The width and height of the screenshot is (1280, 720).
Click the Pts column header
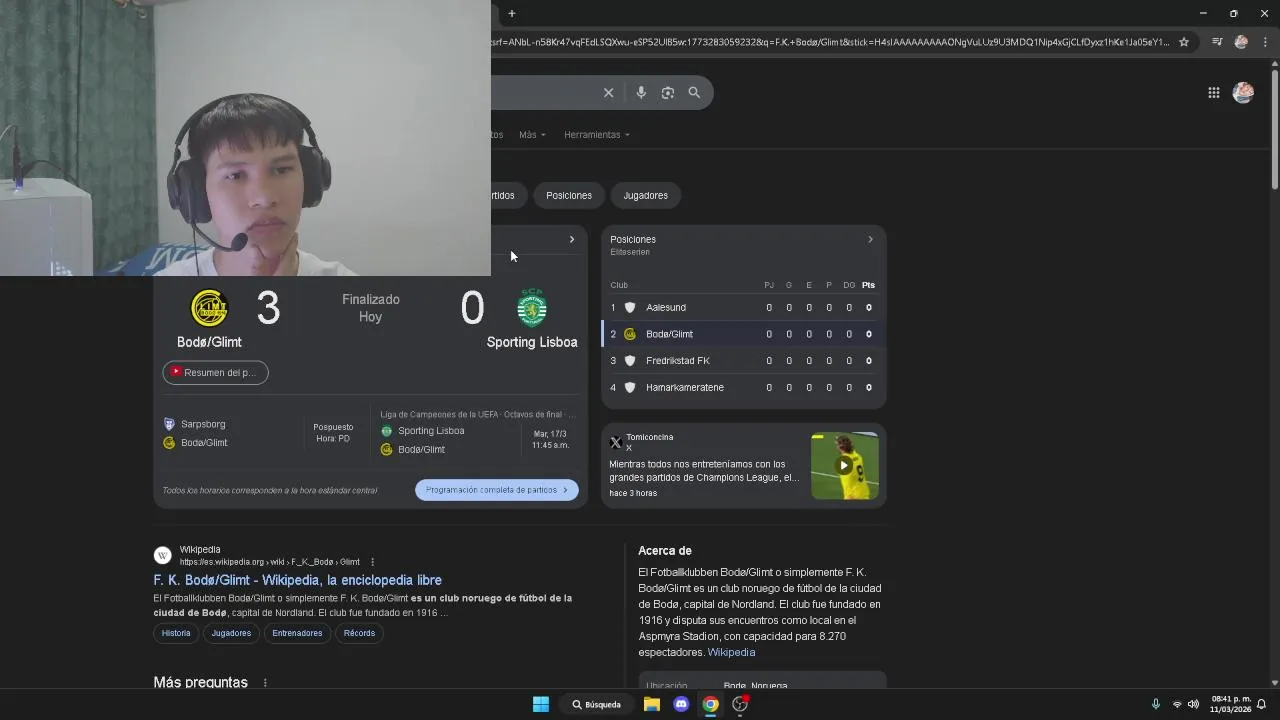click(868, 285)
